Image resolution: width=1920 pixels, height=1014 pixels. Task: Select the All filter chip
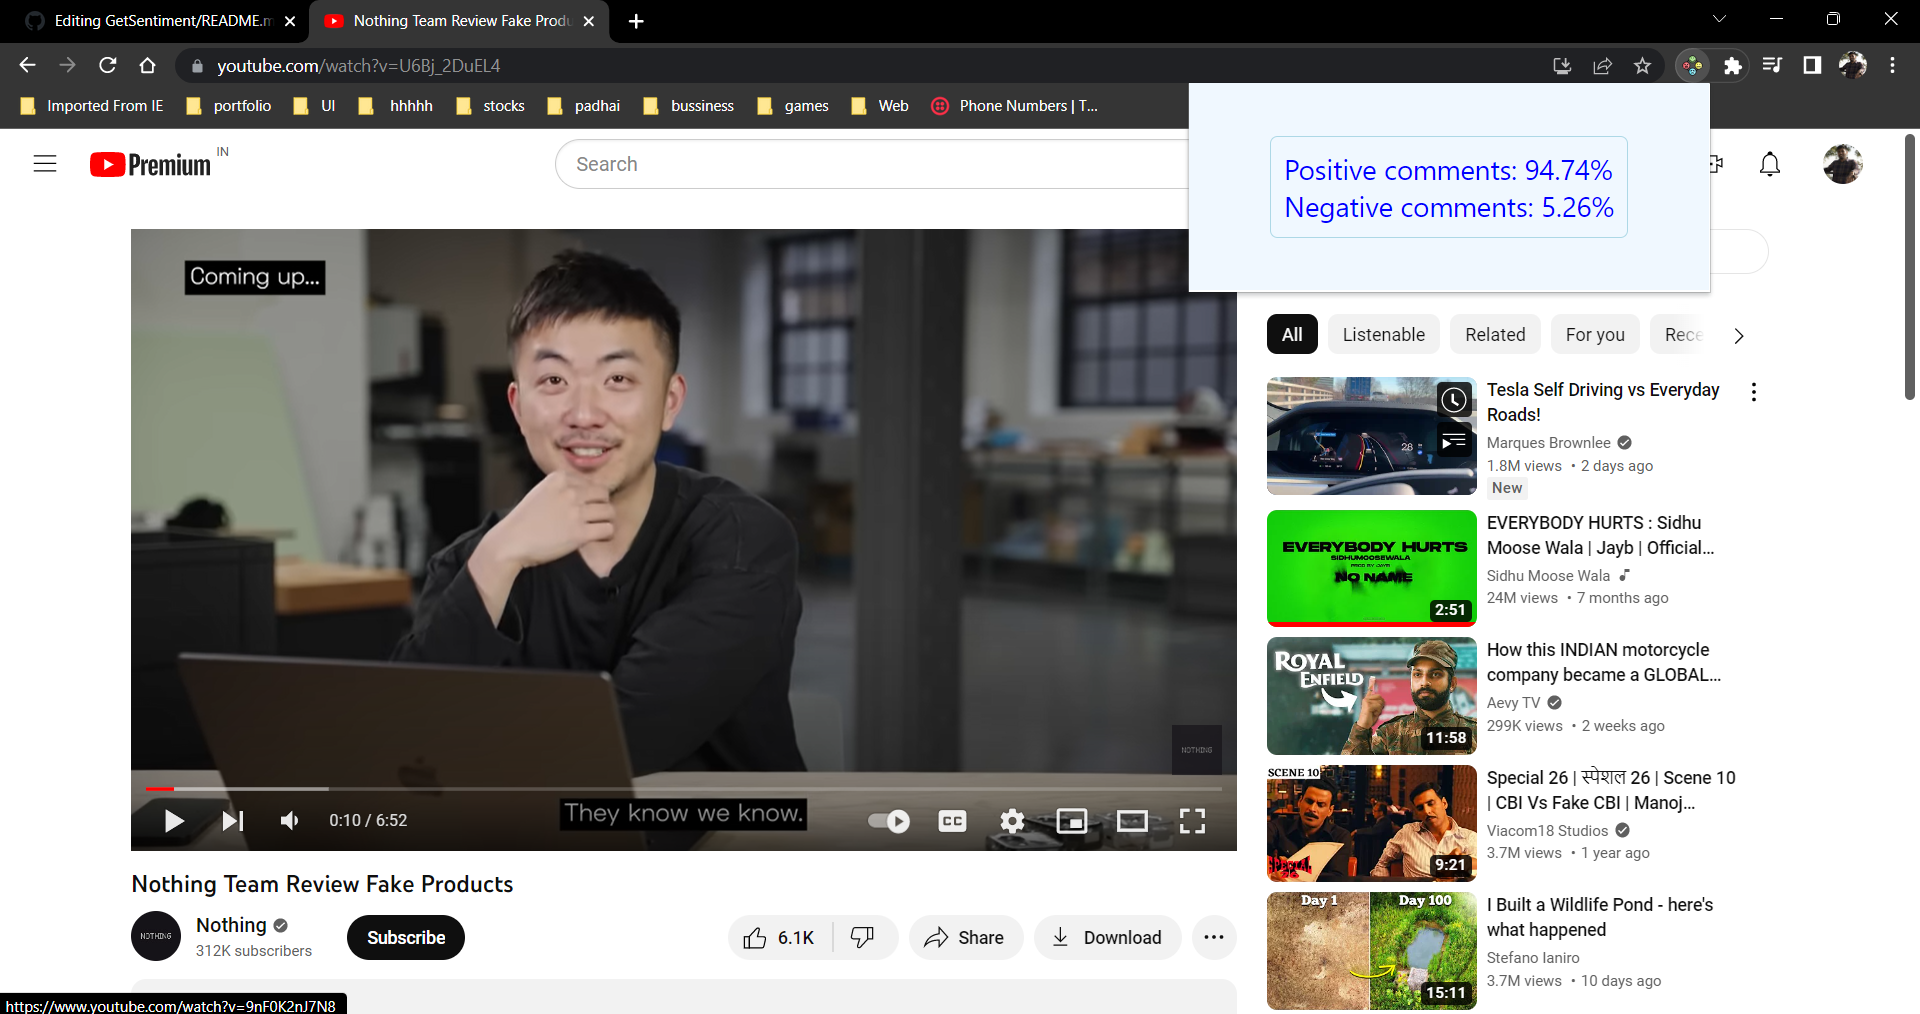(1292, 335)
